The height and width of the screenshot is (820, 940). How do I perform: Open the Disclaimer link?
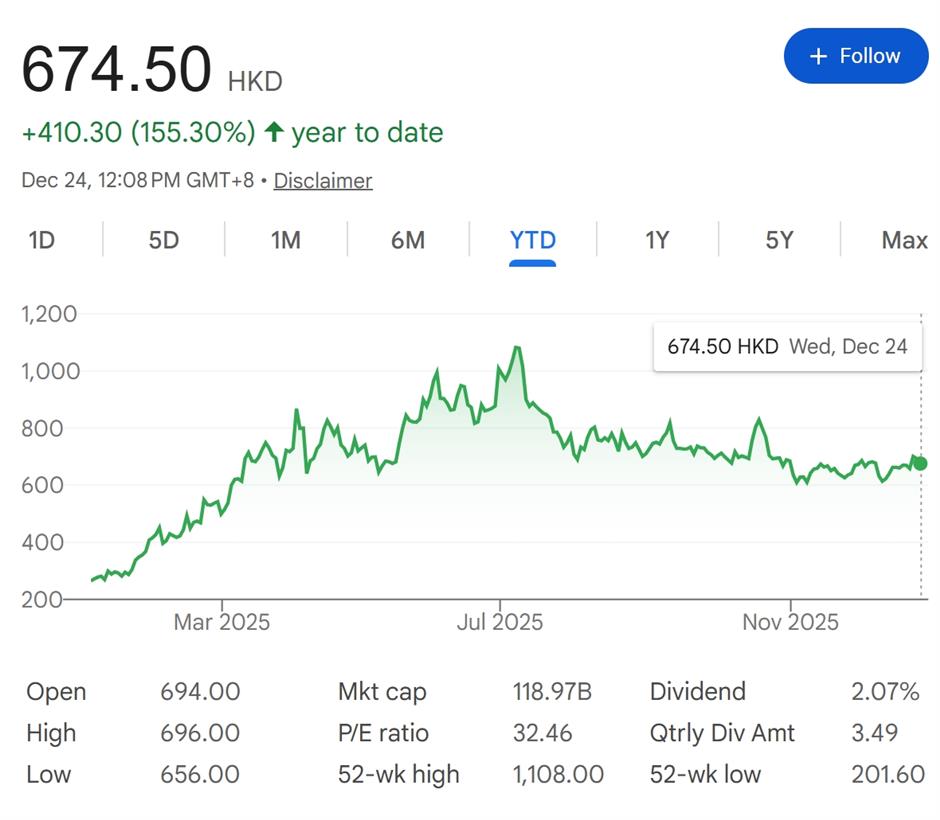click(x=322, y=181)
